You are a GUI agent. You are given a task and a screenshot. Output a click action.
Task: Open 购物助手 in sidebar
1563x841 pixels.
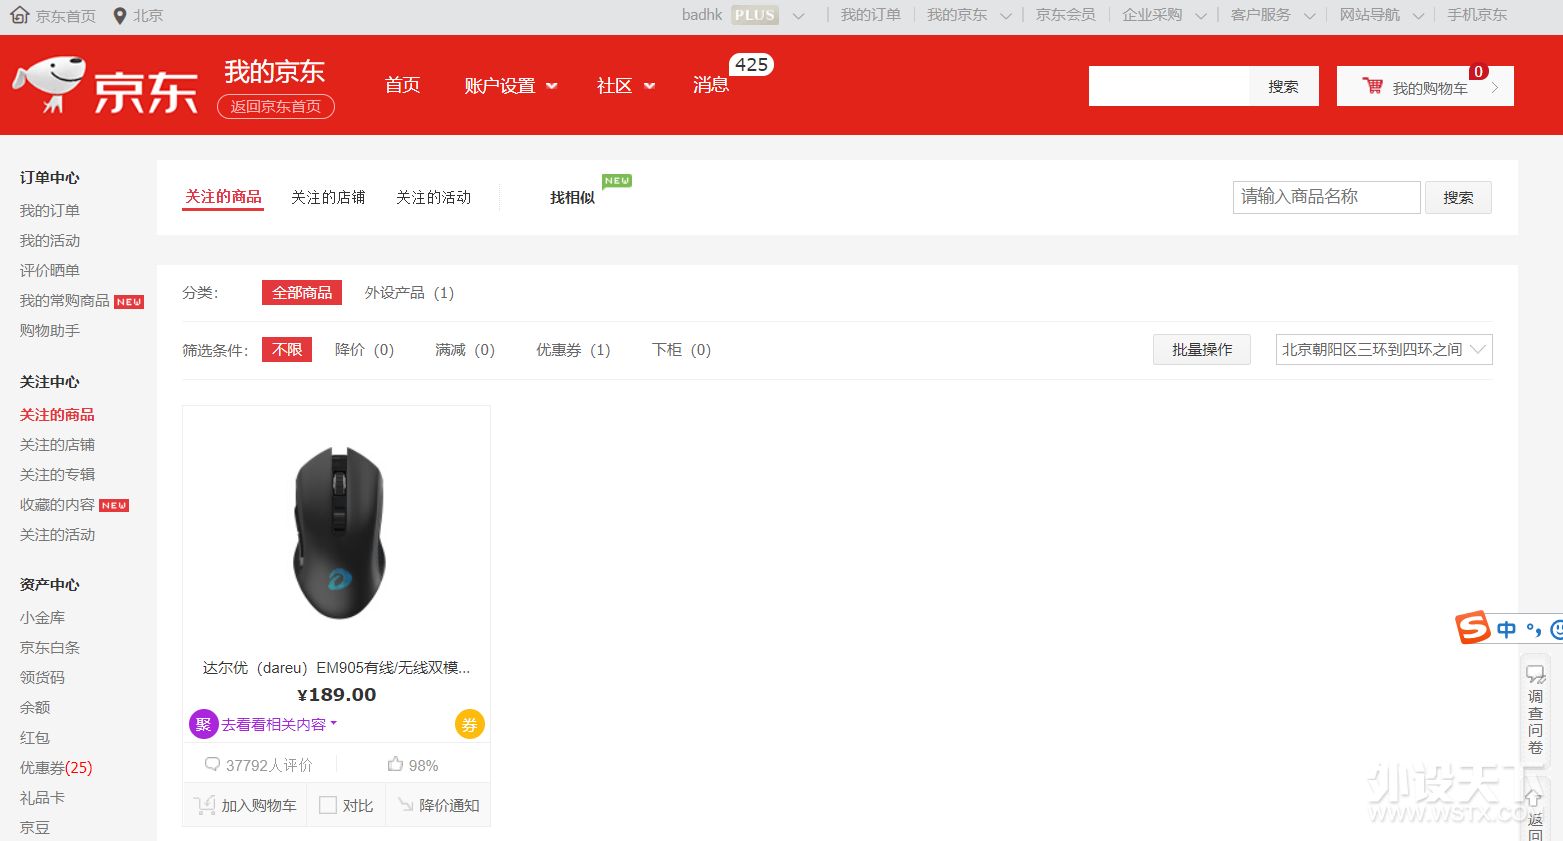50,330
